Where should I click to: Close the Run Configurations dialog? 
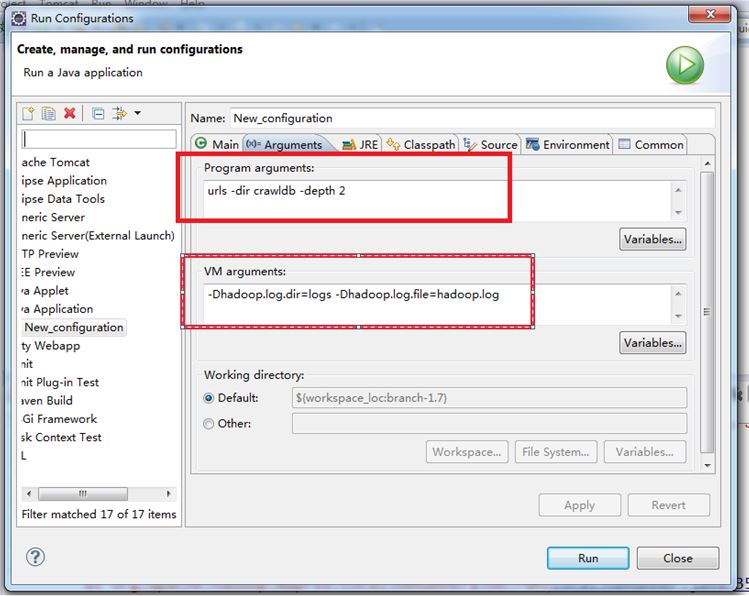tap(678, 558)
